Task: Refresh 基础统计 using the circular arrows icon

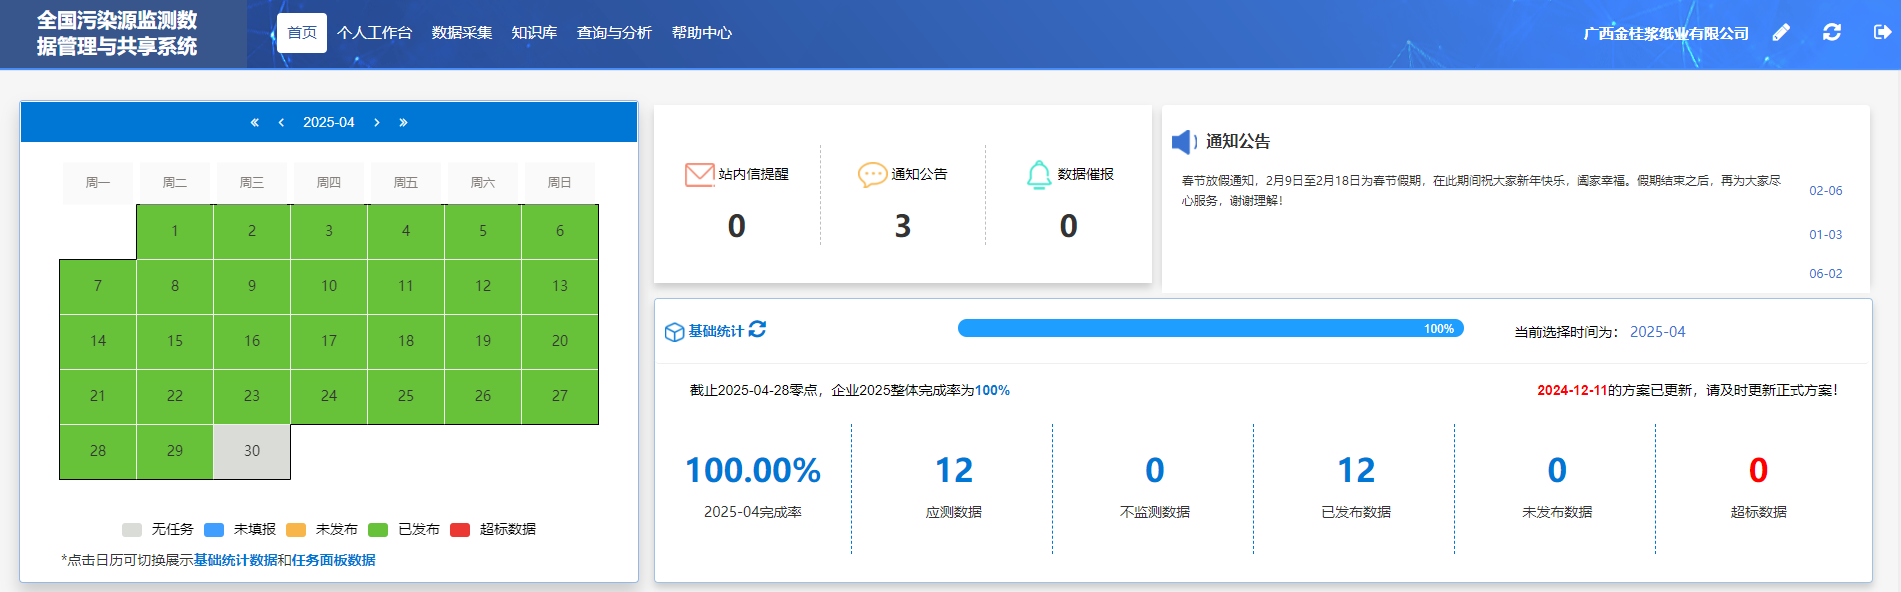Action: (757, 330)
